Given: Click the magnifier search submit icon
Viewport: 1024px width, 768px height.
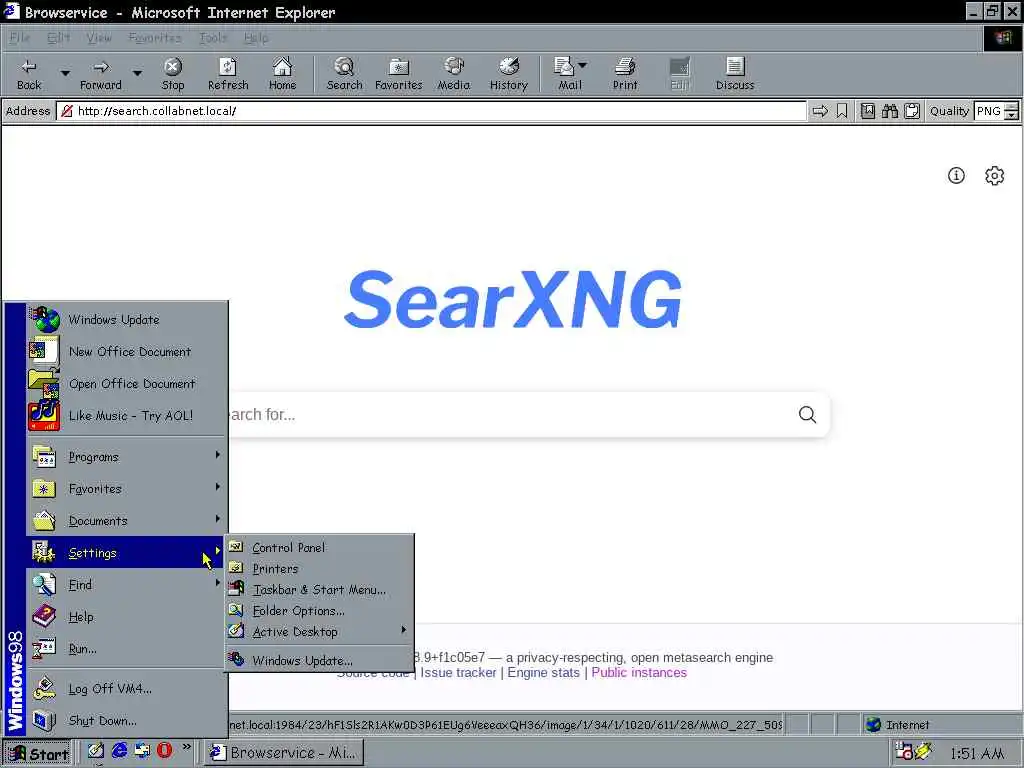Looking at the screenshot, I should point(807,415).
